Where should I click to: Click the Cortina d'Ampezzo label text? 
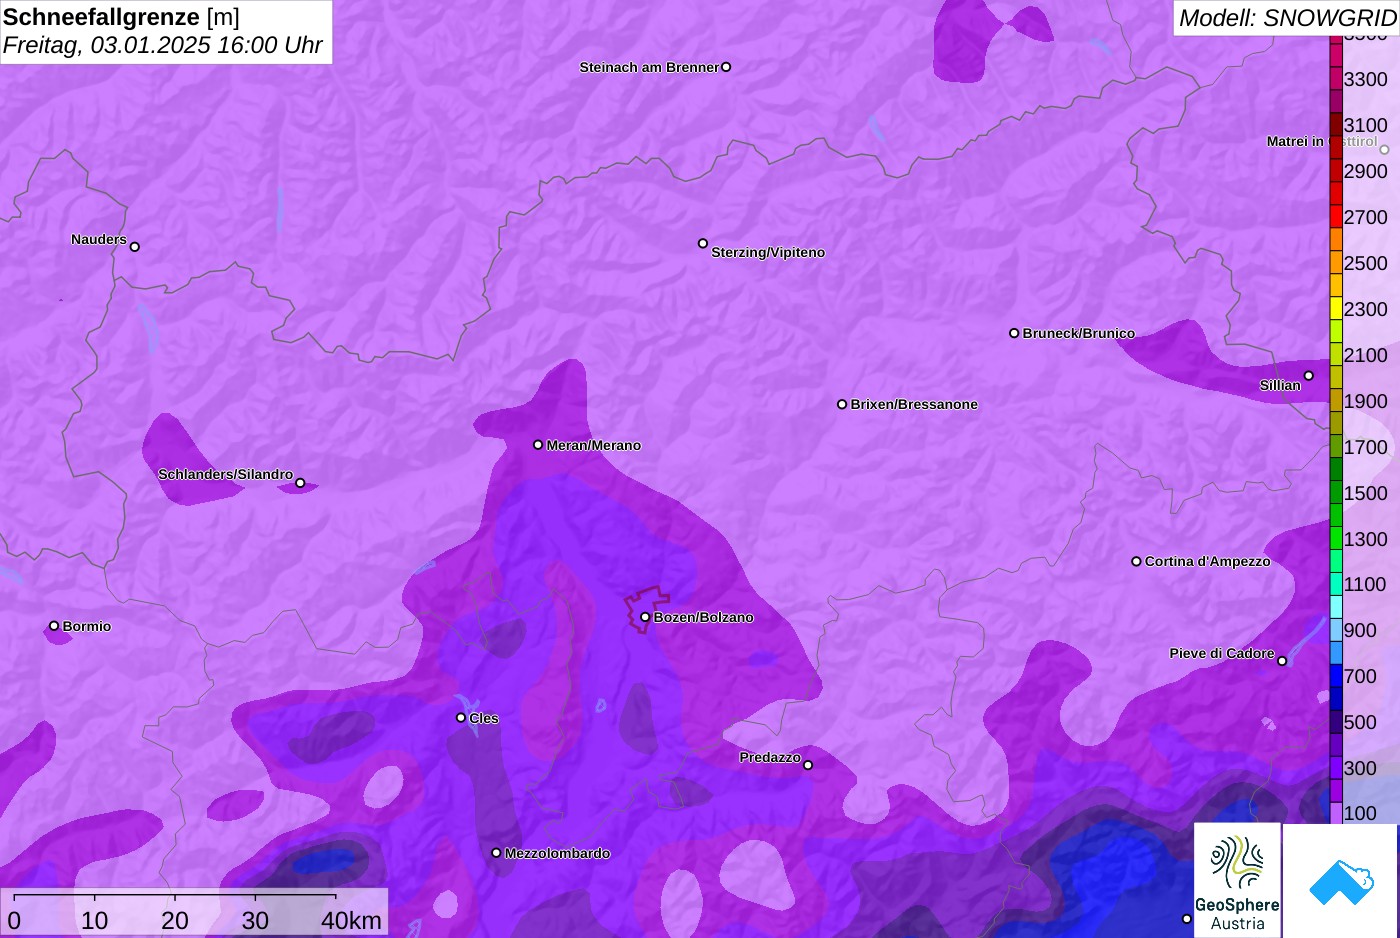pos(1208,561)
